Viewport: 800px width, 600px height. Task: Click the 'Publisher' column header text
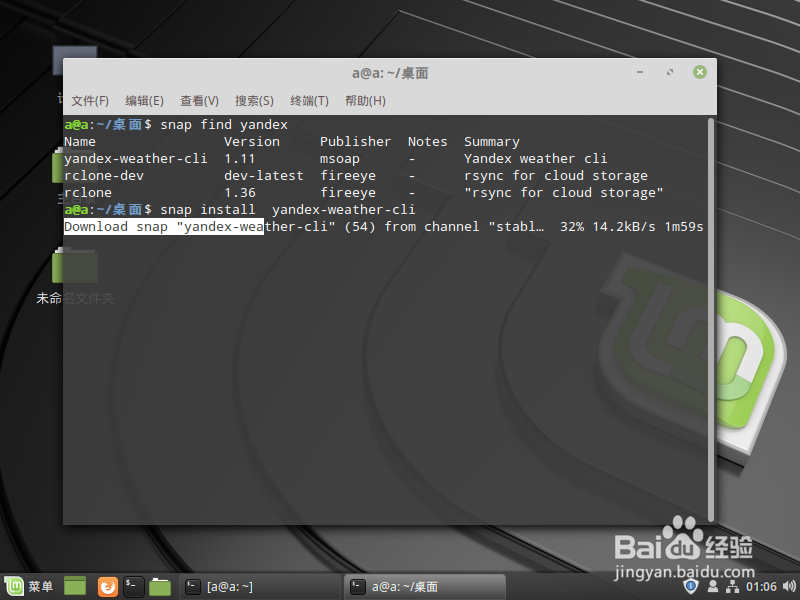(x=356, y=142)
